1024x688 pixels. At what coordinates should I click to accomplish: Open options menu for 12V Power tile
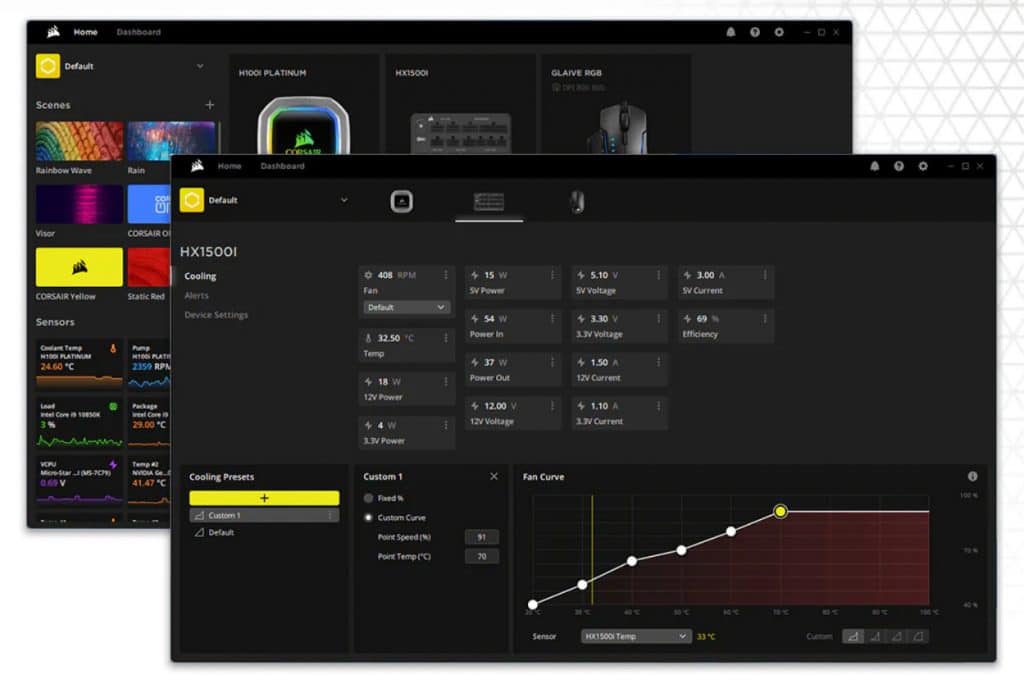(x=446, y=382)
